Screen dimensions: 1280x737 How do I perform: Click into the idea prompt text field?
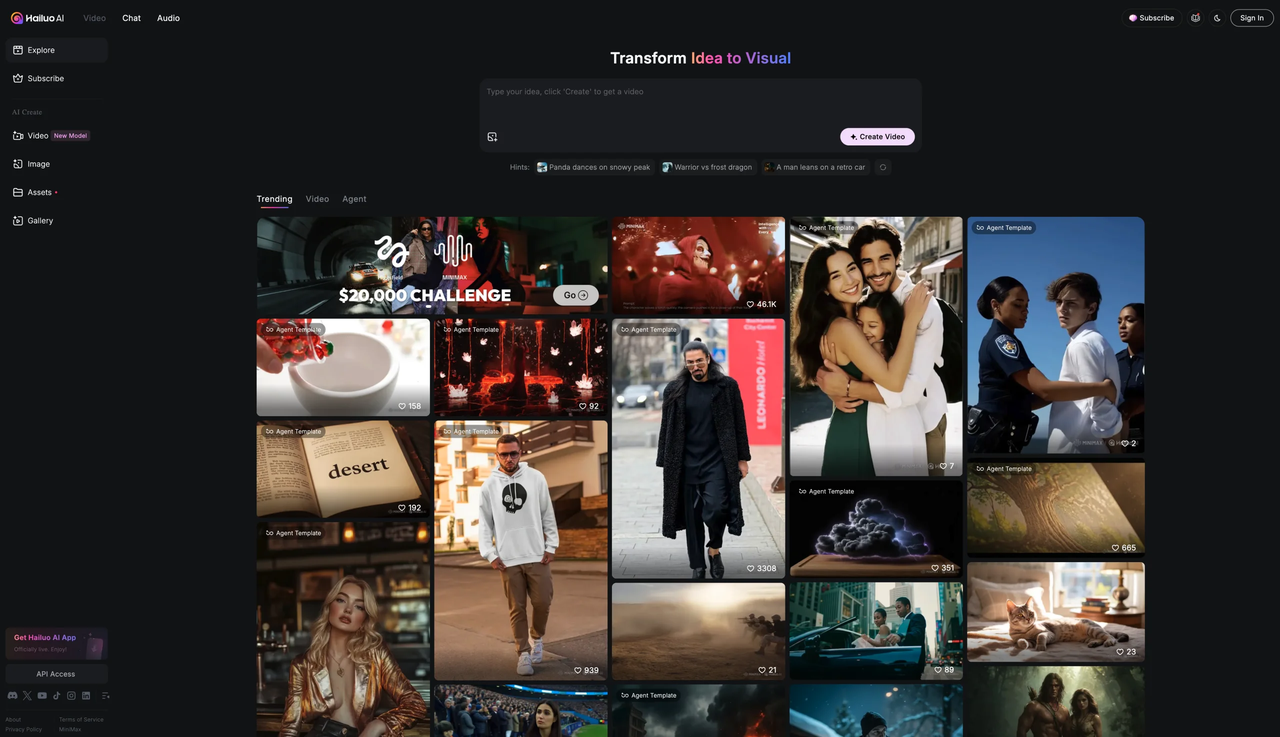pyautogui.click(x=700, y=105)
